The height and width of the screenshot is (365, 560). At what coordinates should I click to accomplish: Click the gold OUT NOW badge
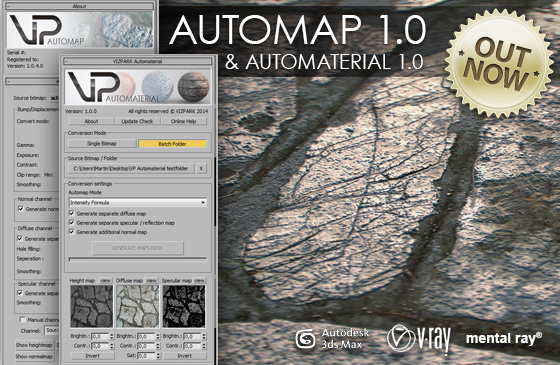tap(499, 63)
